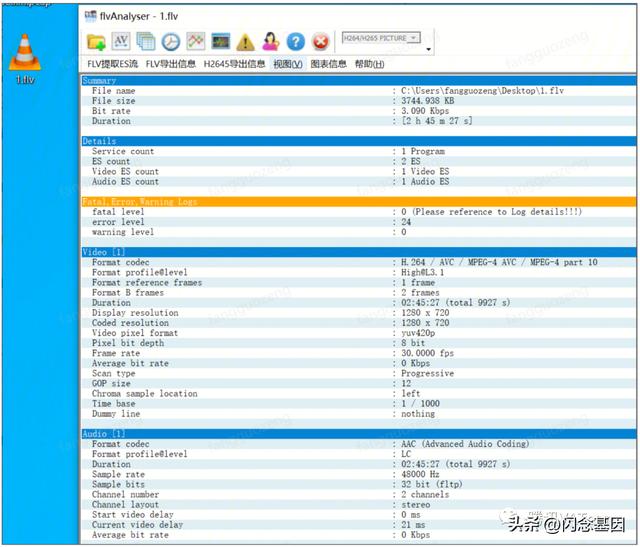
Task: Click the toolbar overflow arrow
Action: [429, 49]
